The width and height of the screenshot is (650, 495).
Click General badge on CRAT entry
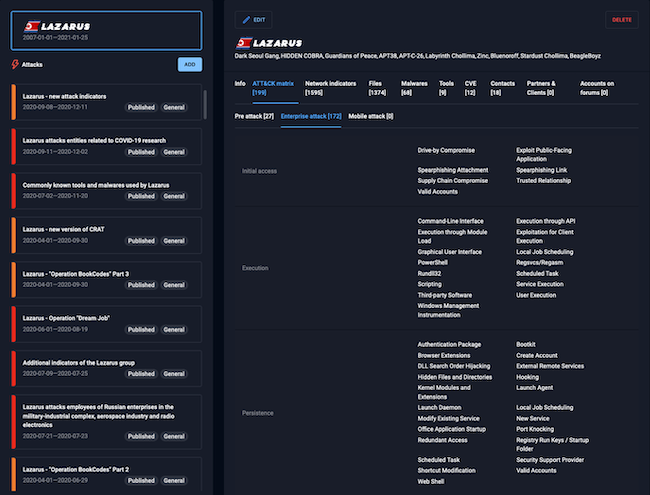pyautogui.click(x=174, y=241)
